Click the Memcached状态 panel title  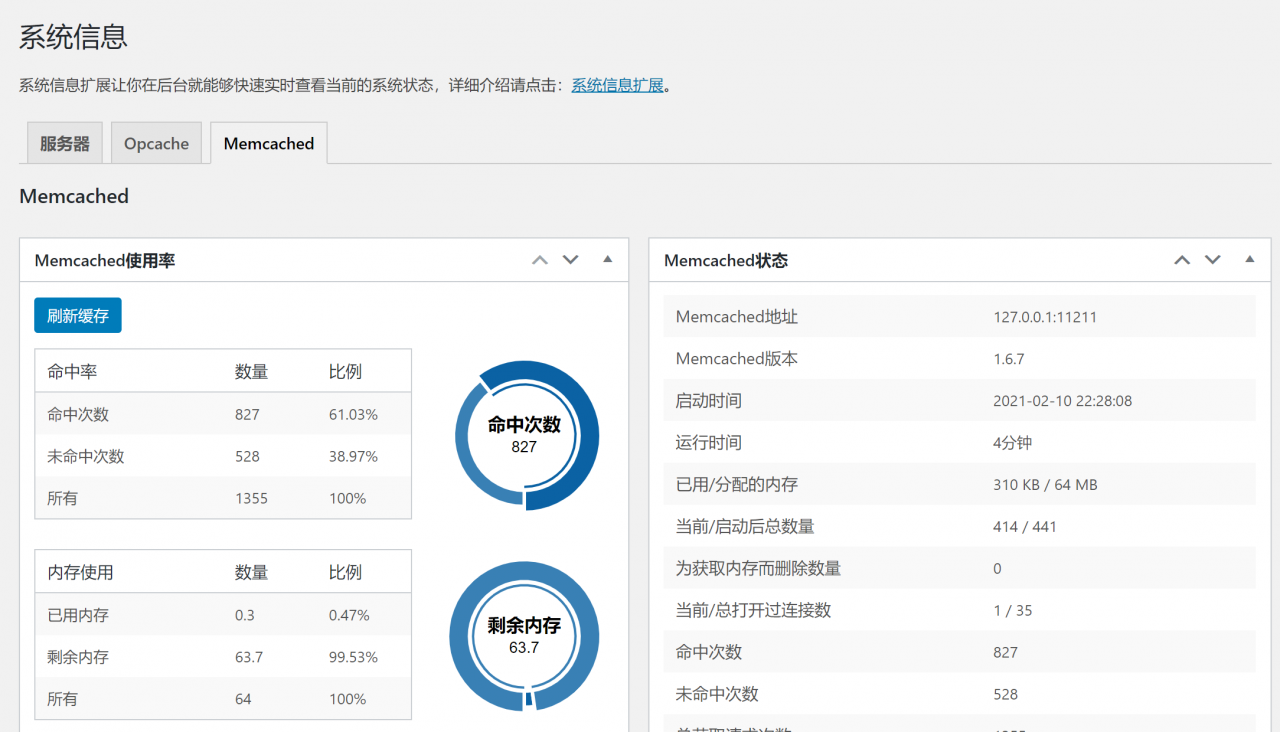pos(726,261)
